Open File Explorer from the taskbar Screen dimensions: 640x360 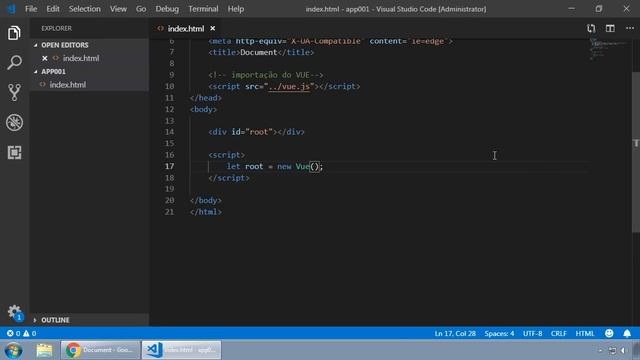click(x=44, y=350)
